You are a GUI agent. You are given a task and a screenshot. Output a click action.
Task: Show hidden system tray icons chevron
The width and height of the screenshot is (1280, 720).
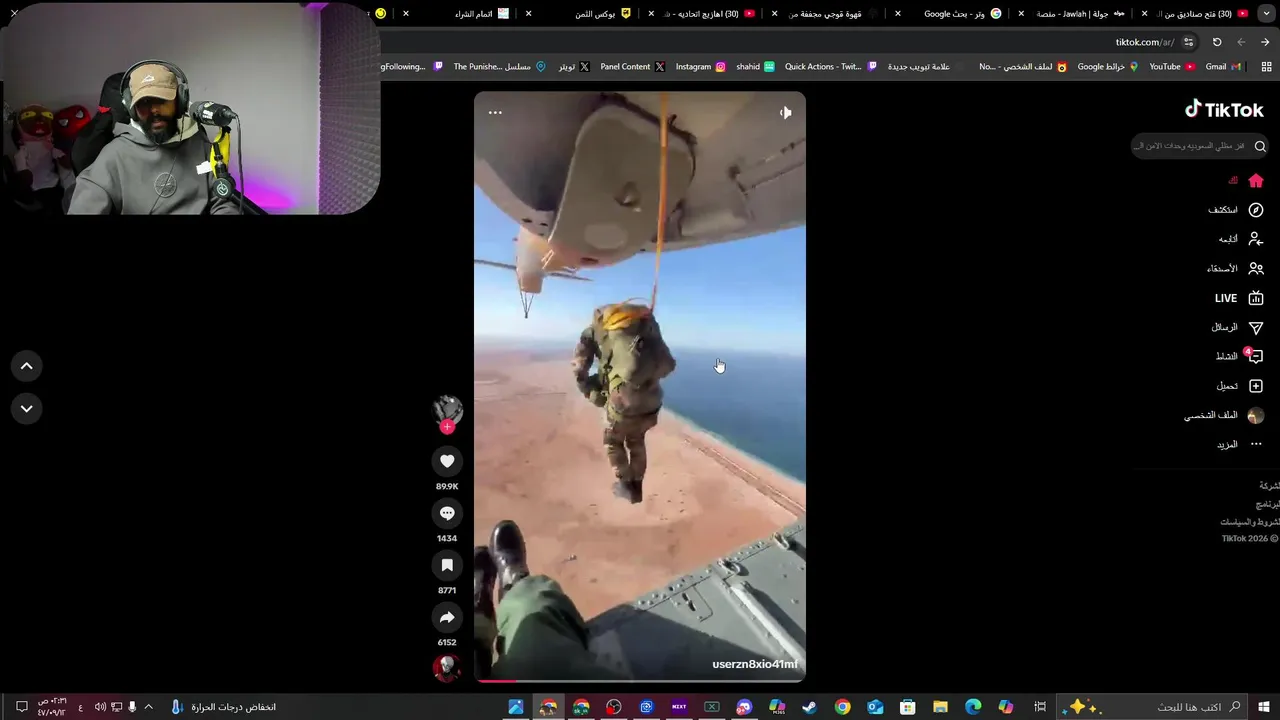(149, 707)
